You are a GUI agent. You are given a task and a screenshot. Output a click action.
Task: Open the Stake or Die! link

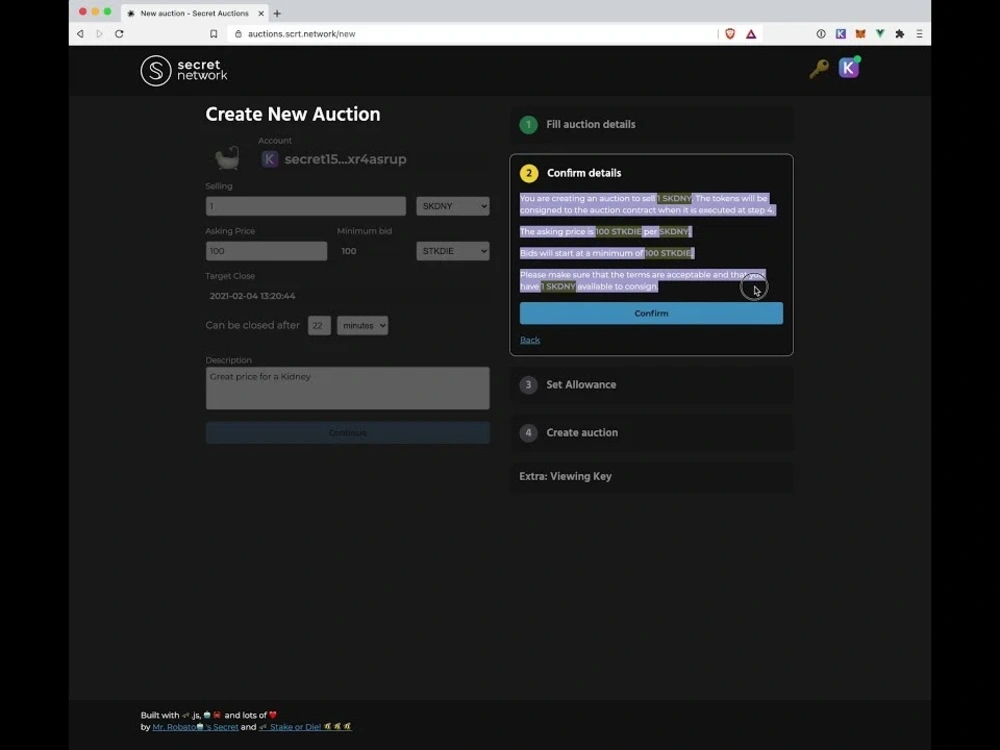305,726
